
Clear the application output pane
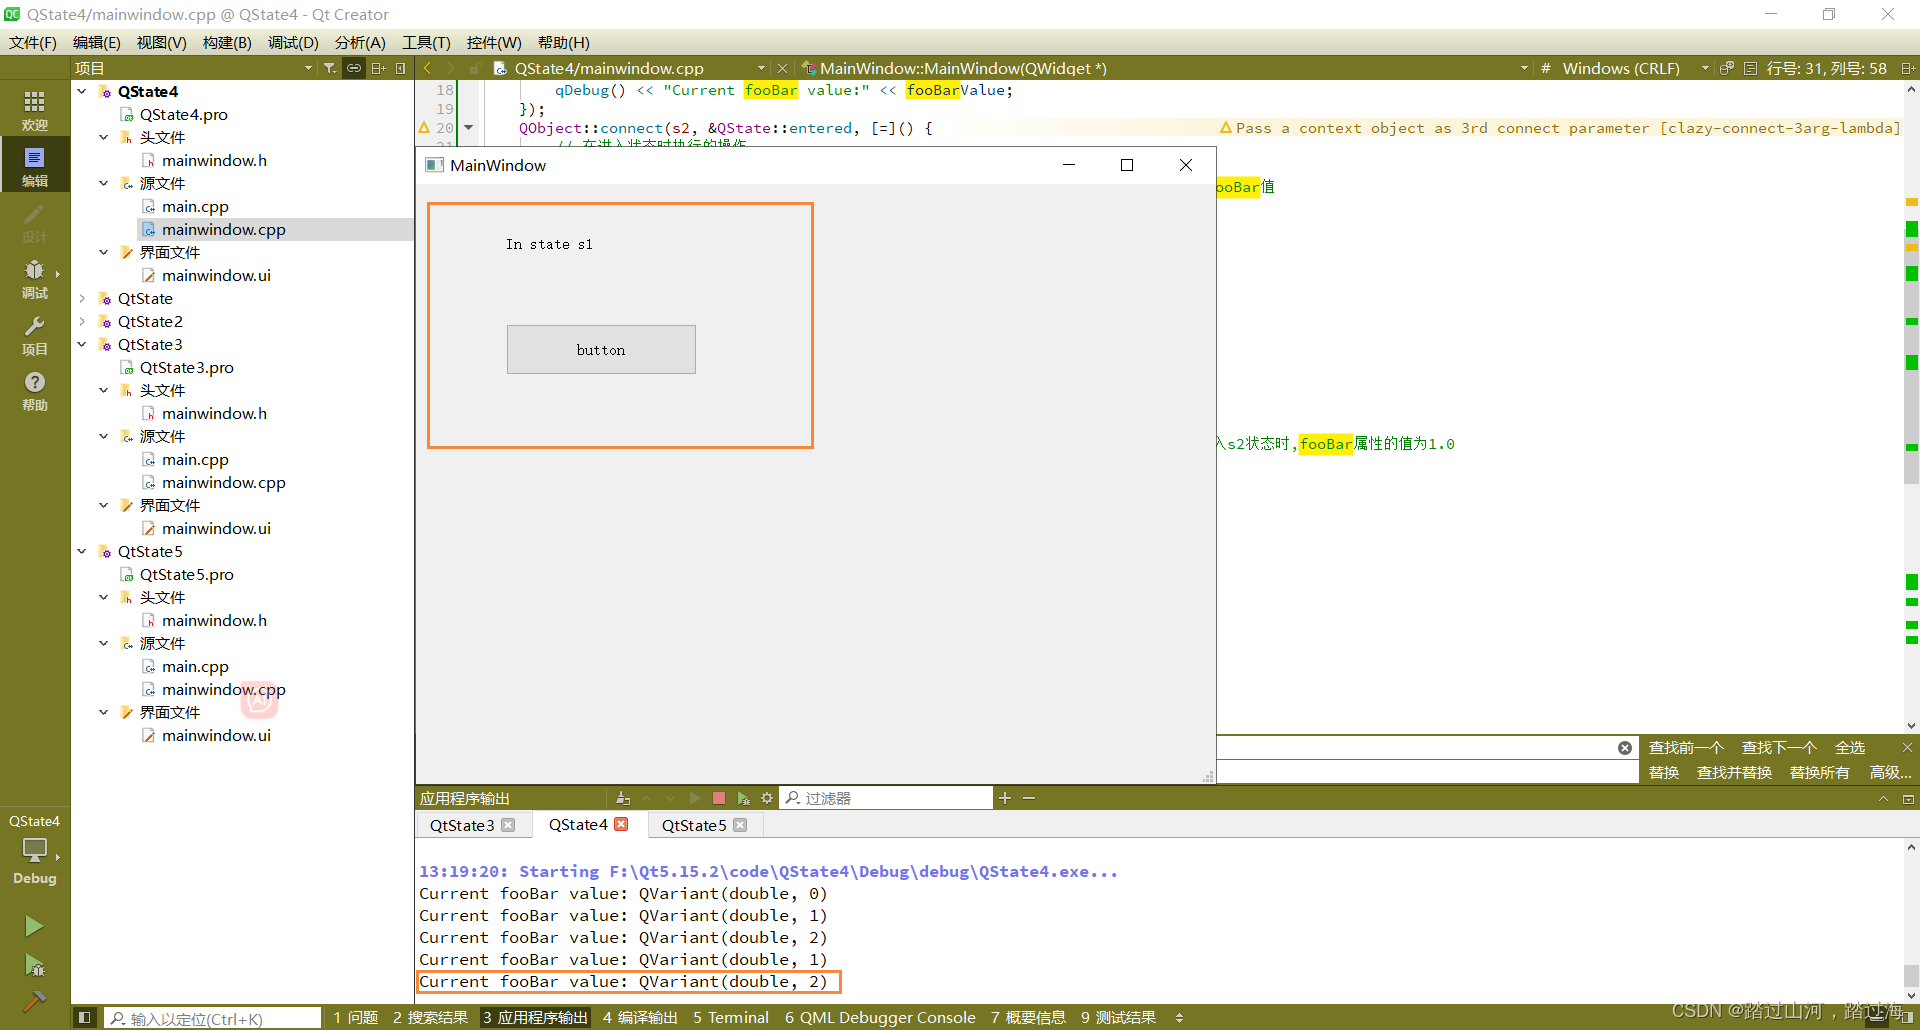click(623, 798)
